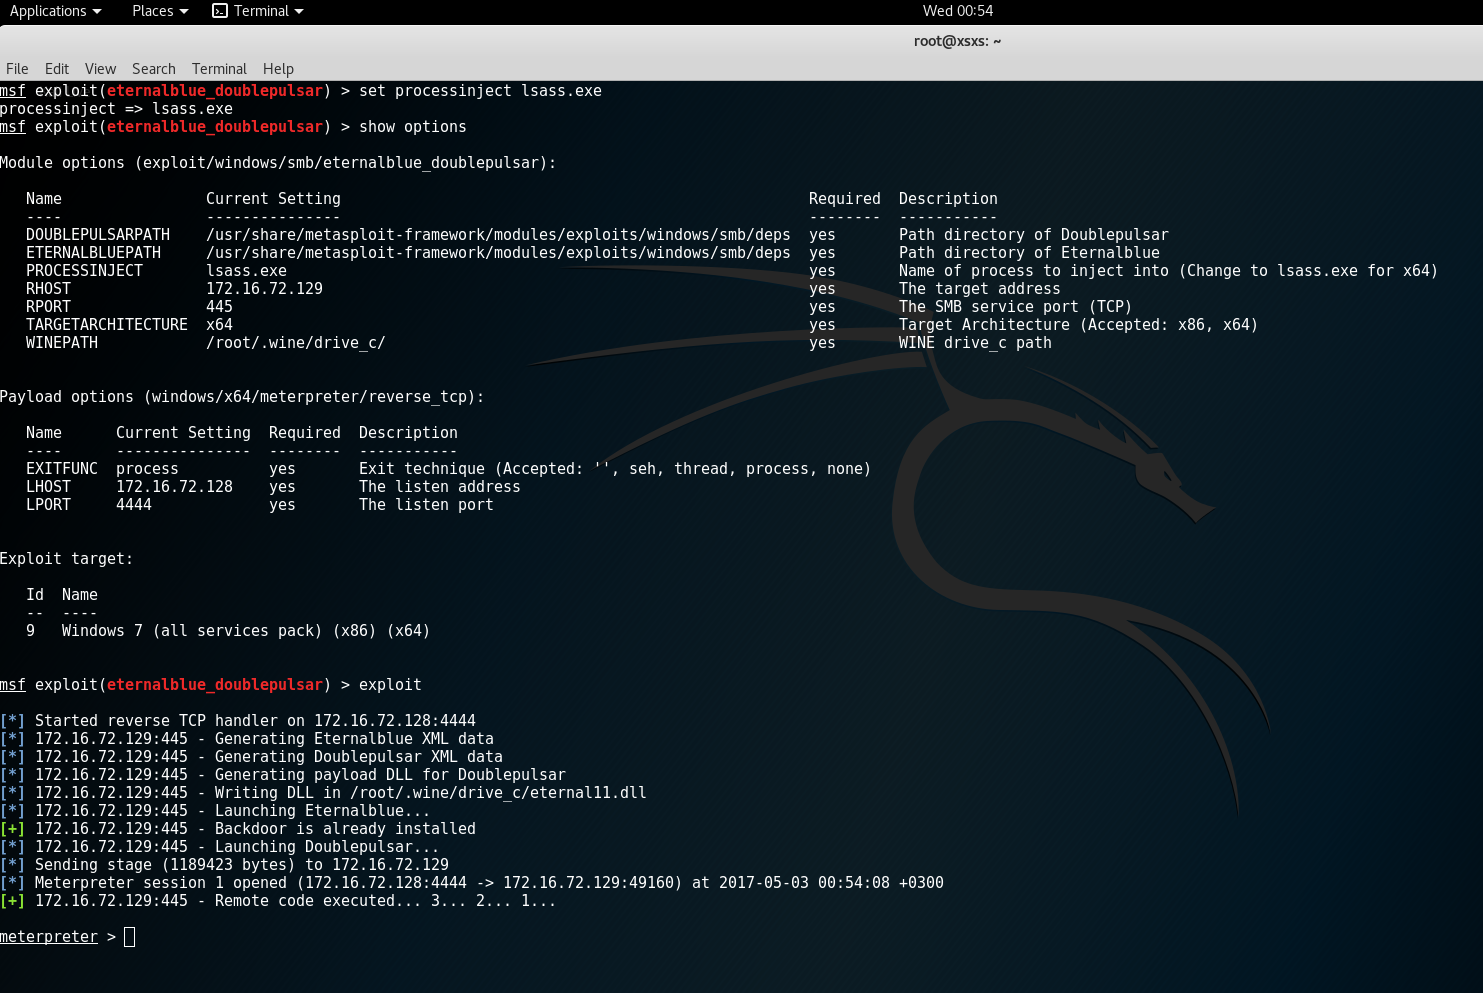Open the Search menu
This screenshot has width=1483, height=993.
(153, 69)
